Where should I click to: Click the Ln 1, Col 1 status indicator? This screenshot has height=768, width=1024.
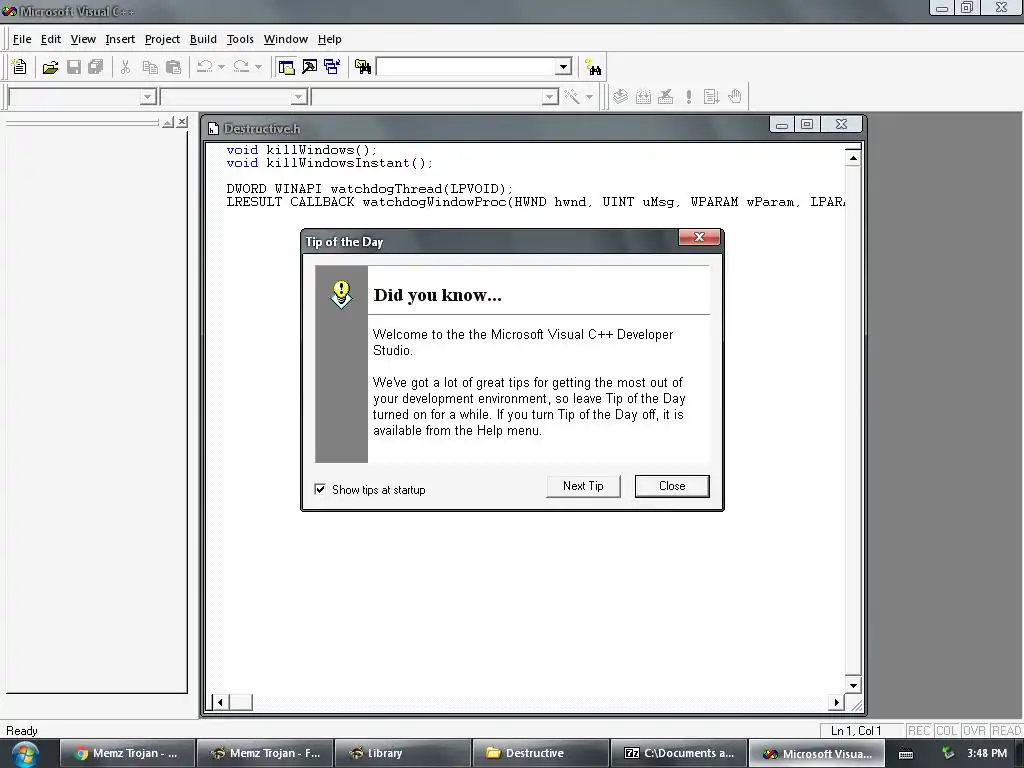(856, 731)
